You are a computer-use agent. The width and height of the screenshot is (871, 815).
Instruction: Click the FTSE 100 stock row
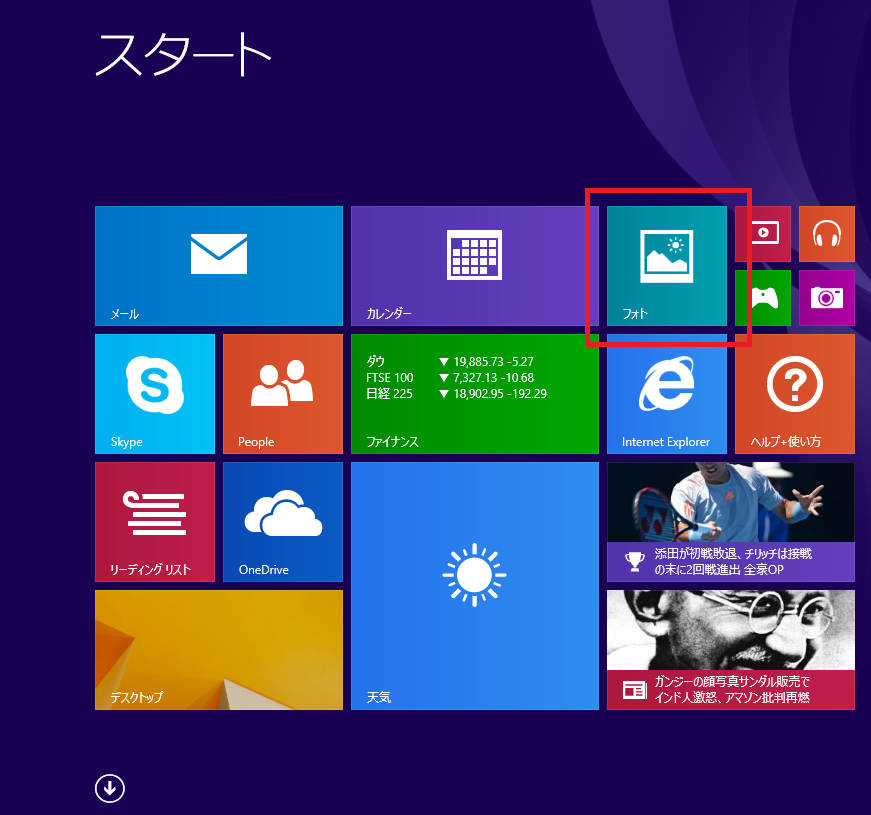[x=450, y=378]
